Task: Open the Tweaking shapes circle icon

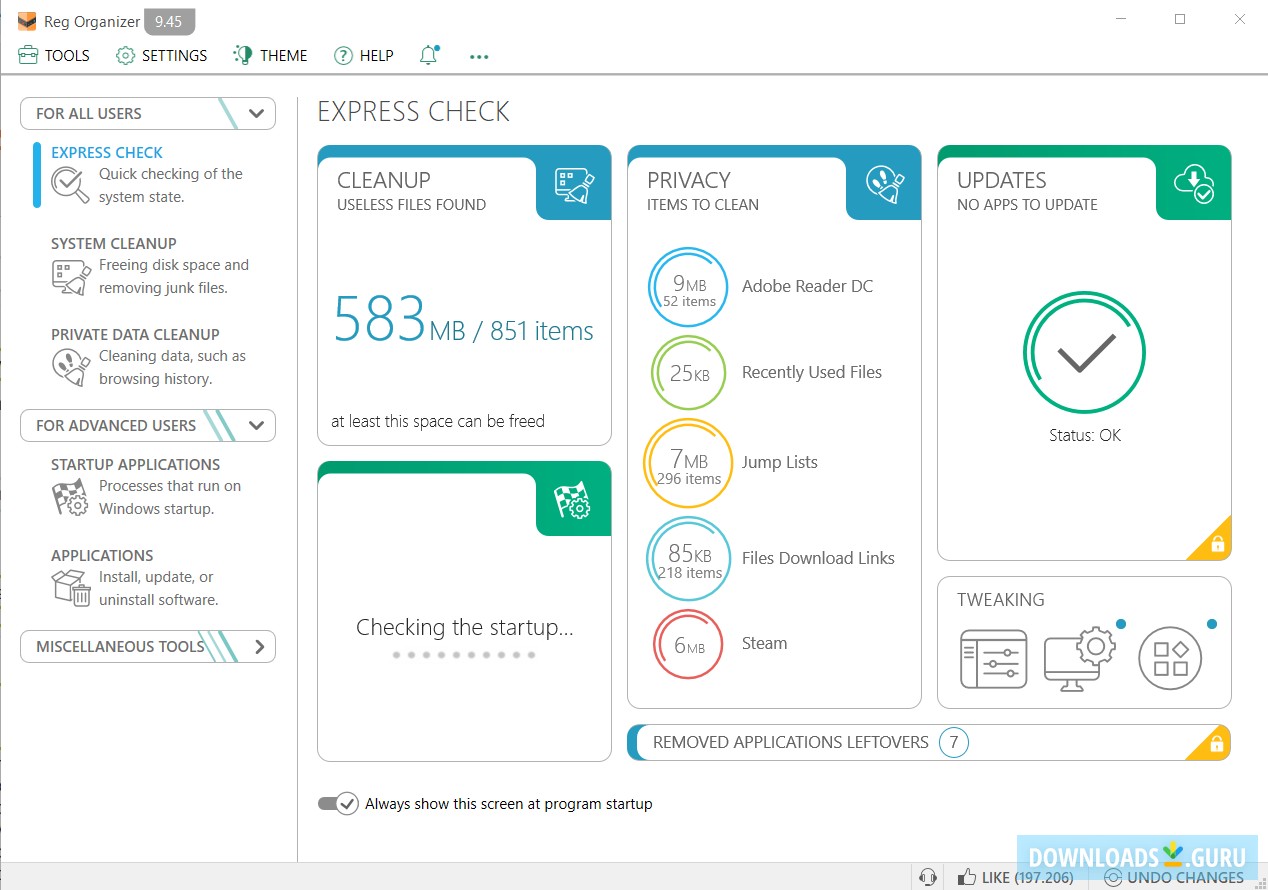Action: click(1170, 659)
